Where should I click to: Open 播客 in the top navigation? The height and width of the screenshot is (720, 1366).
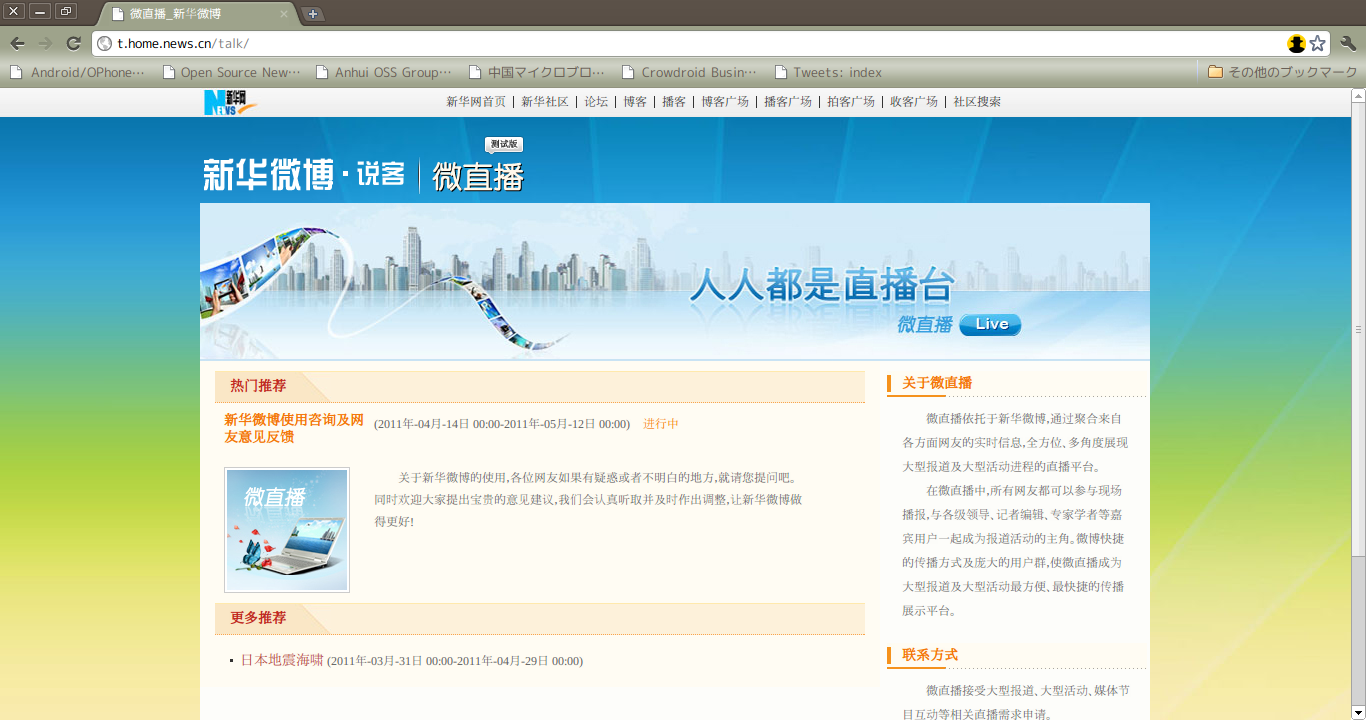tap(674, 102)
